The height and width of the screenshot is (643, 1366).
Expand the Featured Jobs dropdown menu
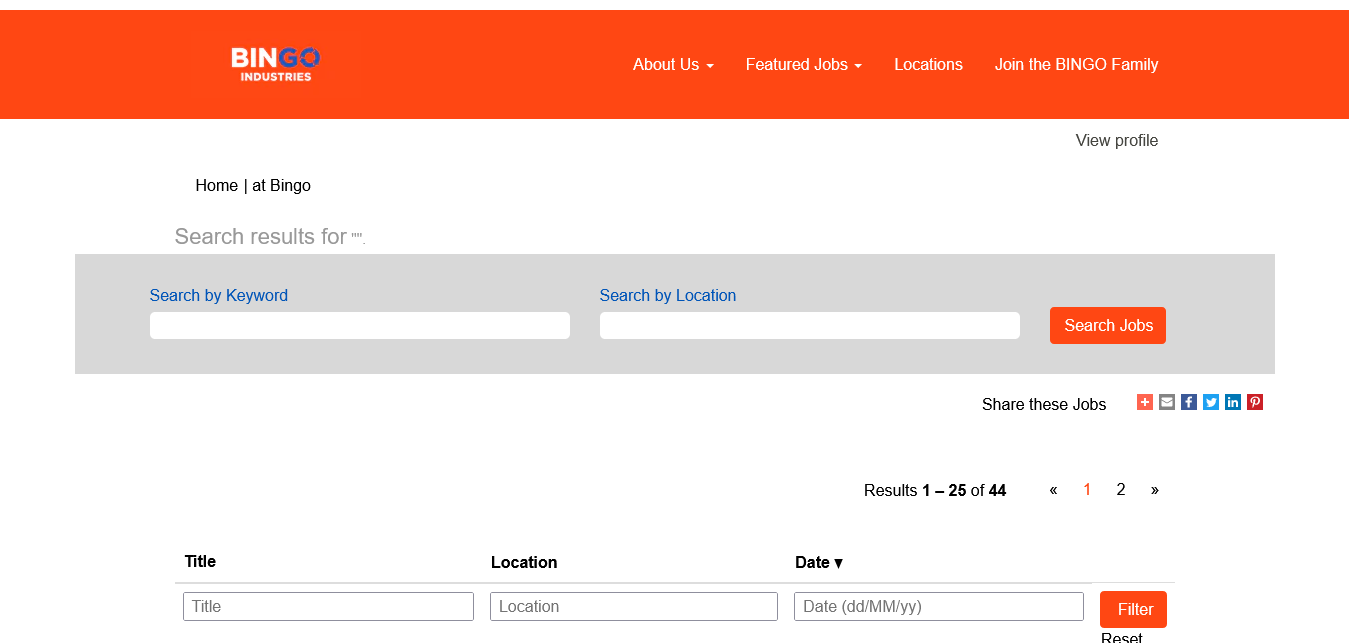[803, 64]
